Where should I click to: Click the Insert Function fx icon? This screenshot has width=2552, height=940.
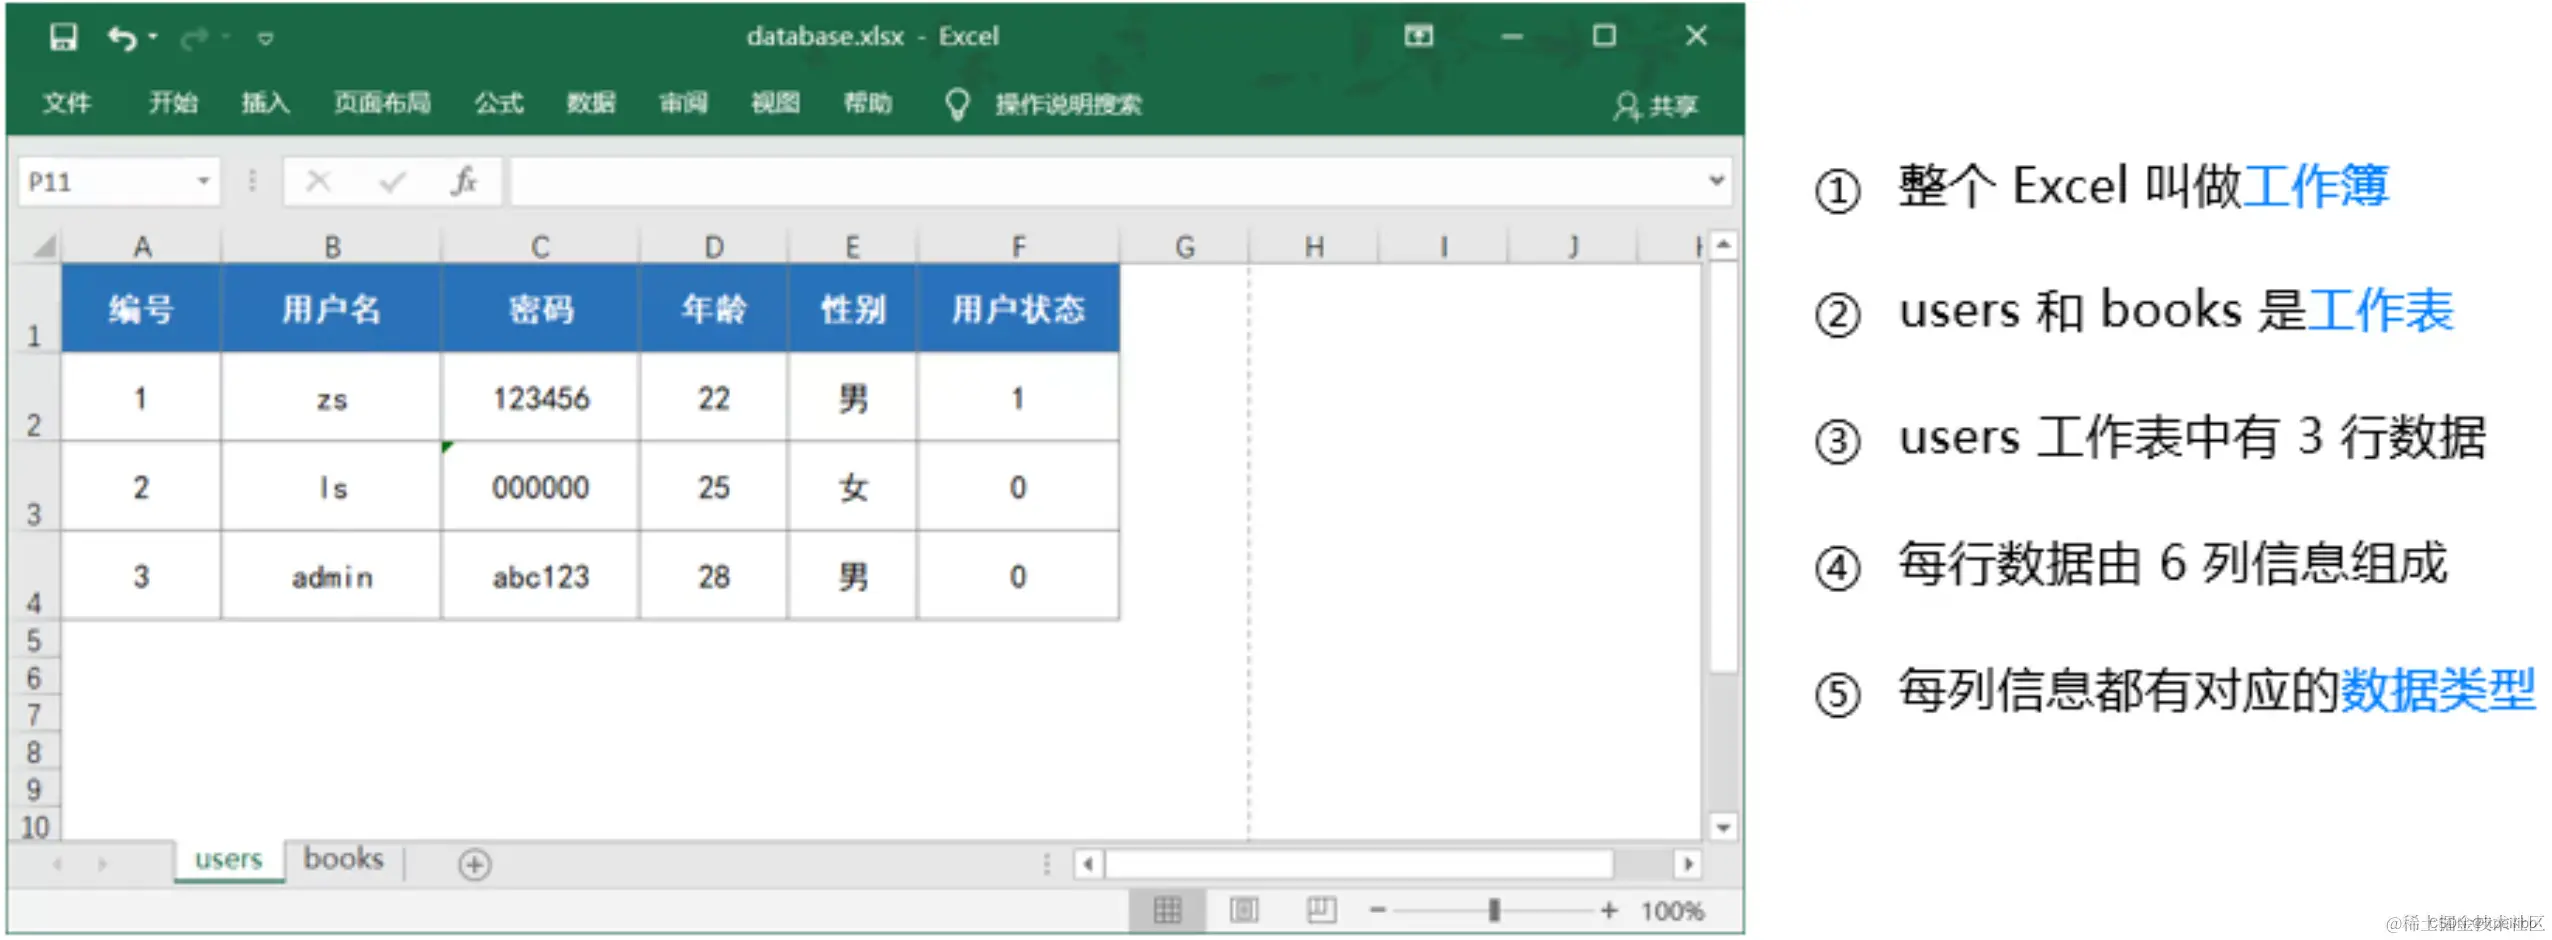tap(464, 181)
